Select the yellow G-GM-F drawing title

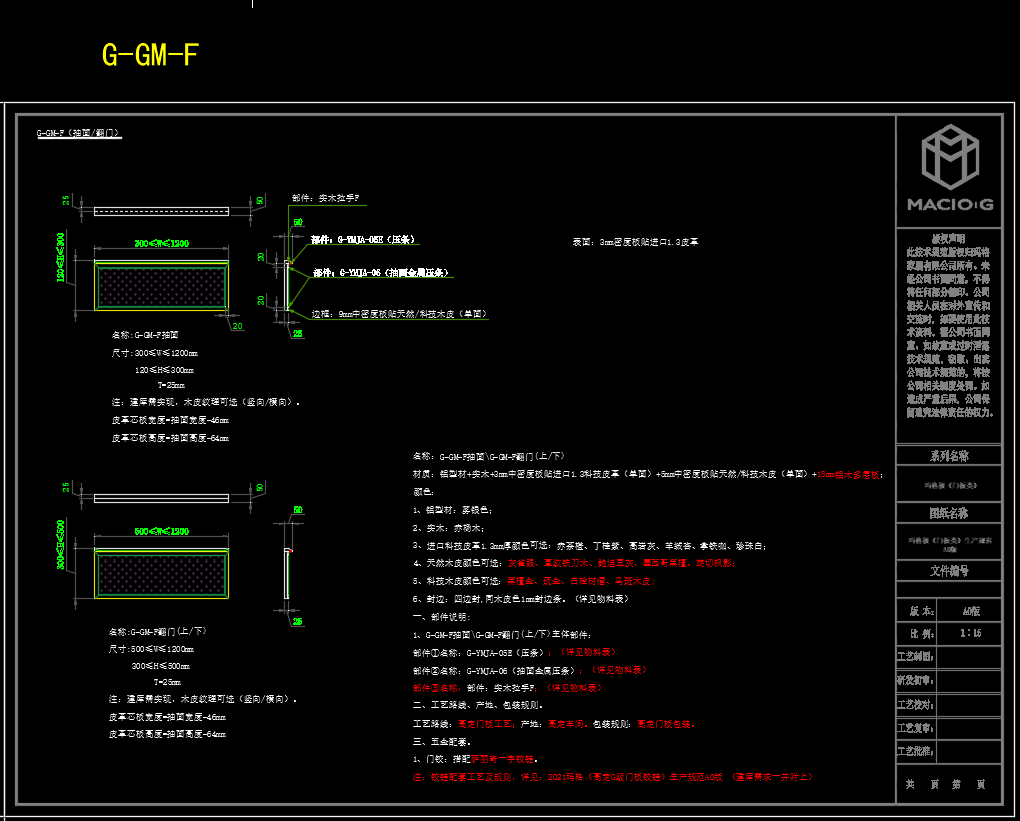[150, 55]
